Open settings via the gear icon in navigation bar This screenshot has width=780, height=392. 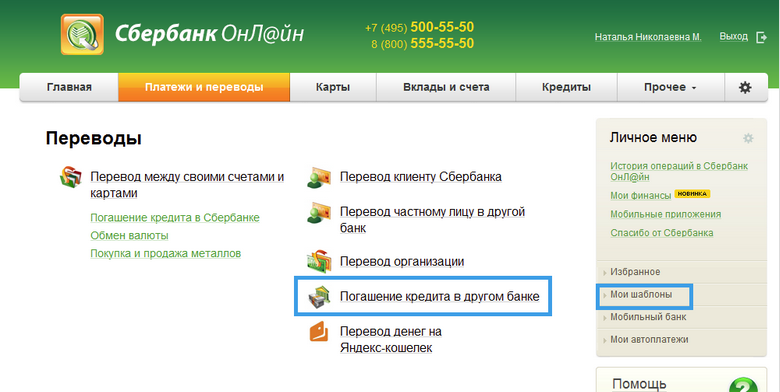745,88
